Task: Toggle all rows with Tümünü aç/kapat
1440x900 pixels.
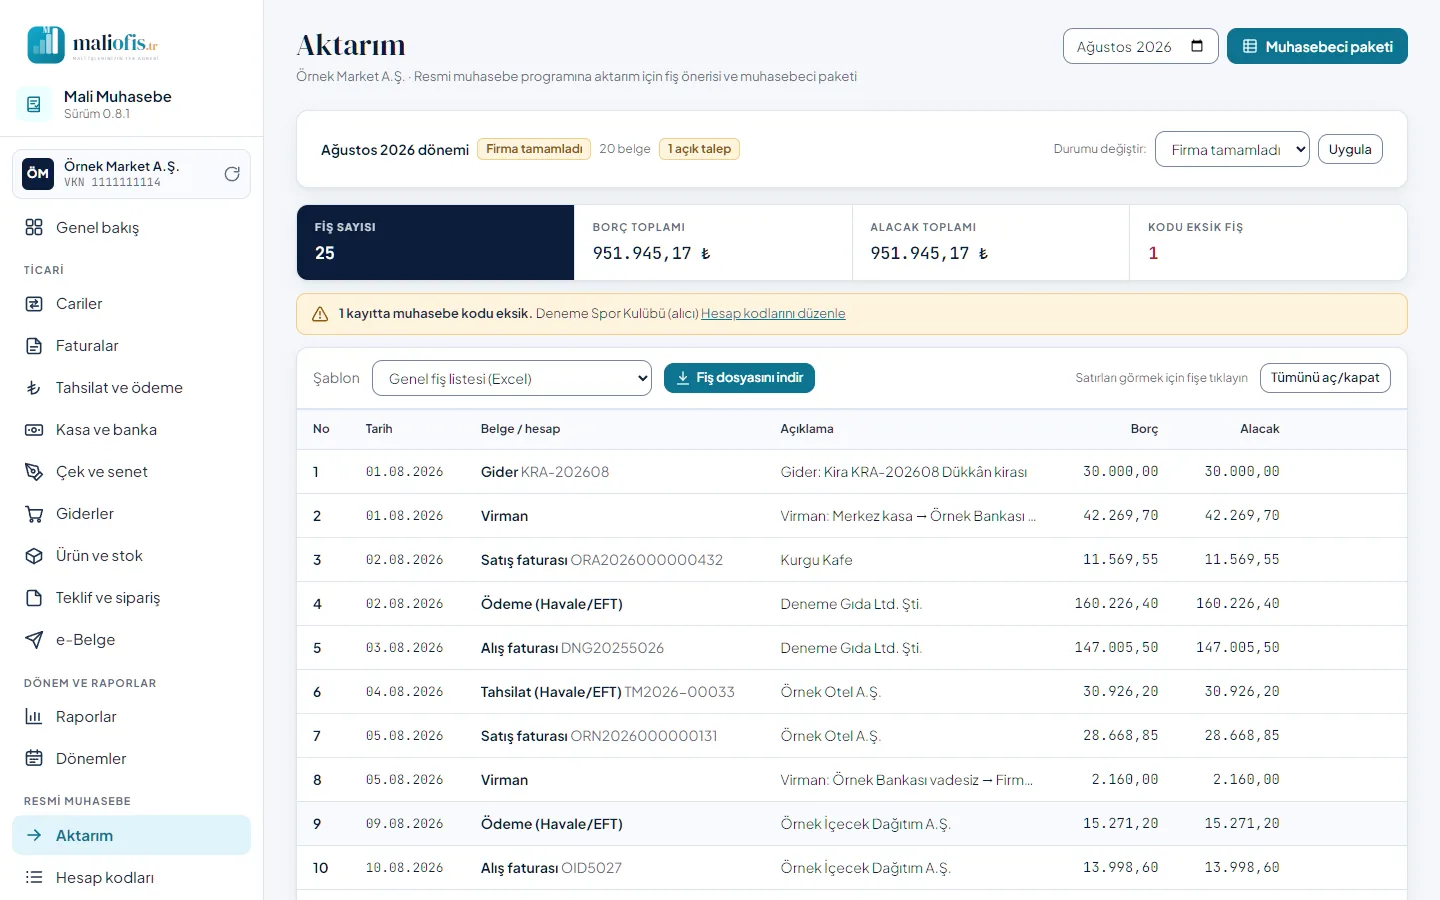Action: click(x=1325, y=378)
